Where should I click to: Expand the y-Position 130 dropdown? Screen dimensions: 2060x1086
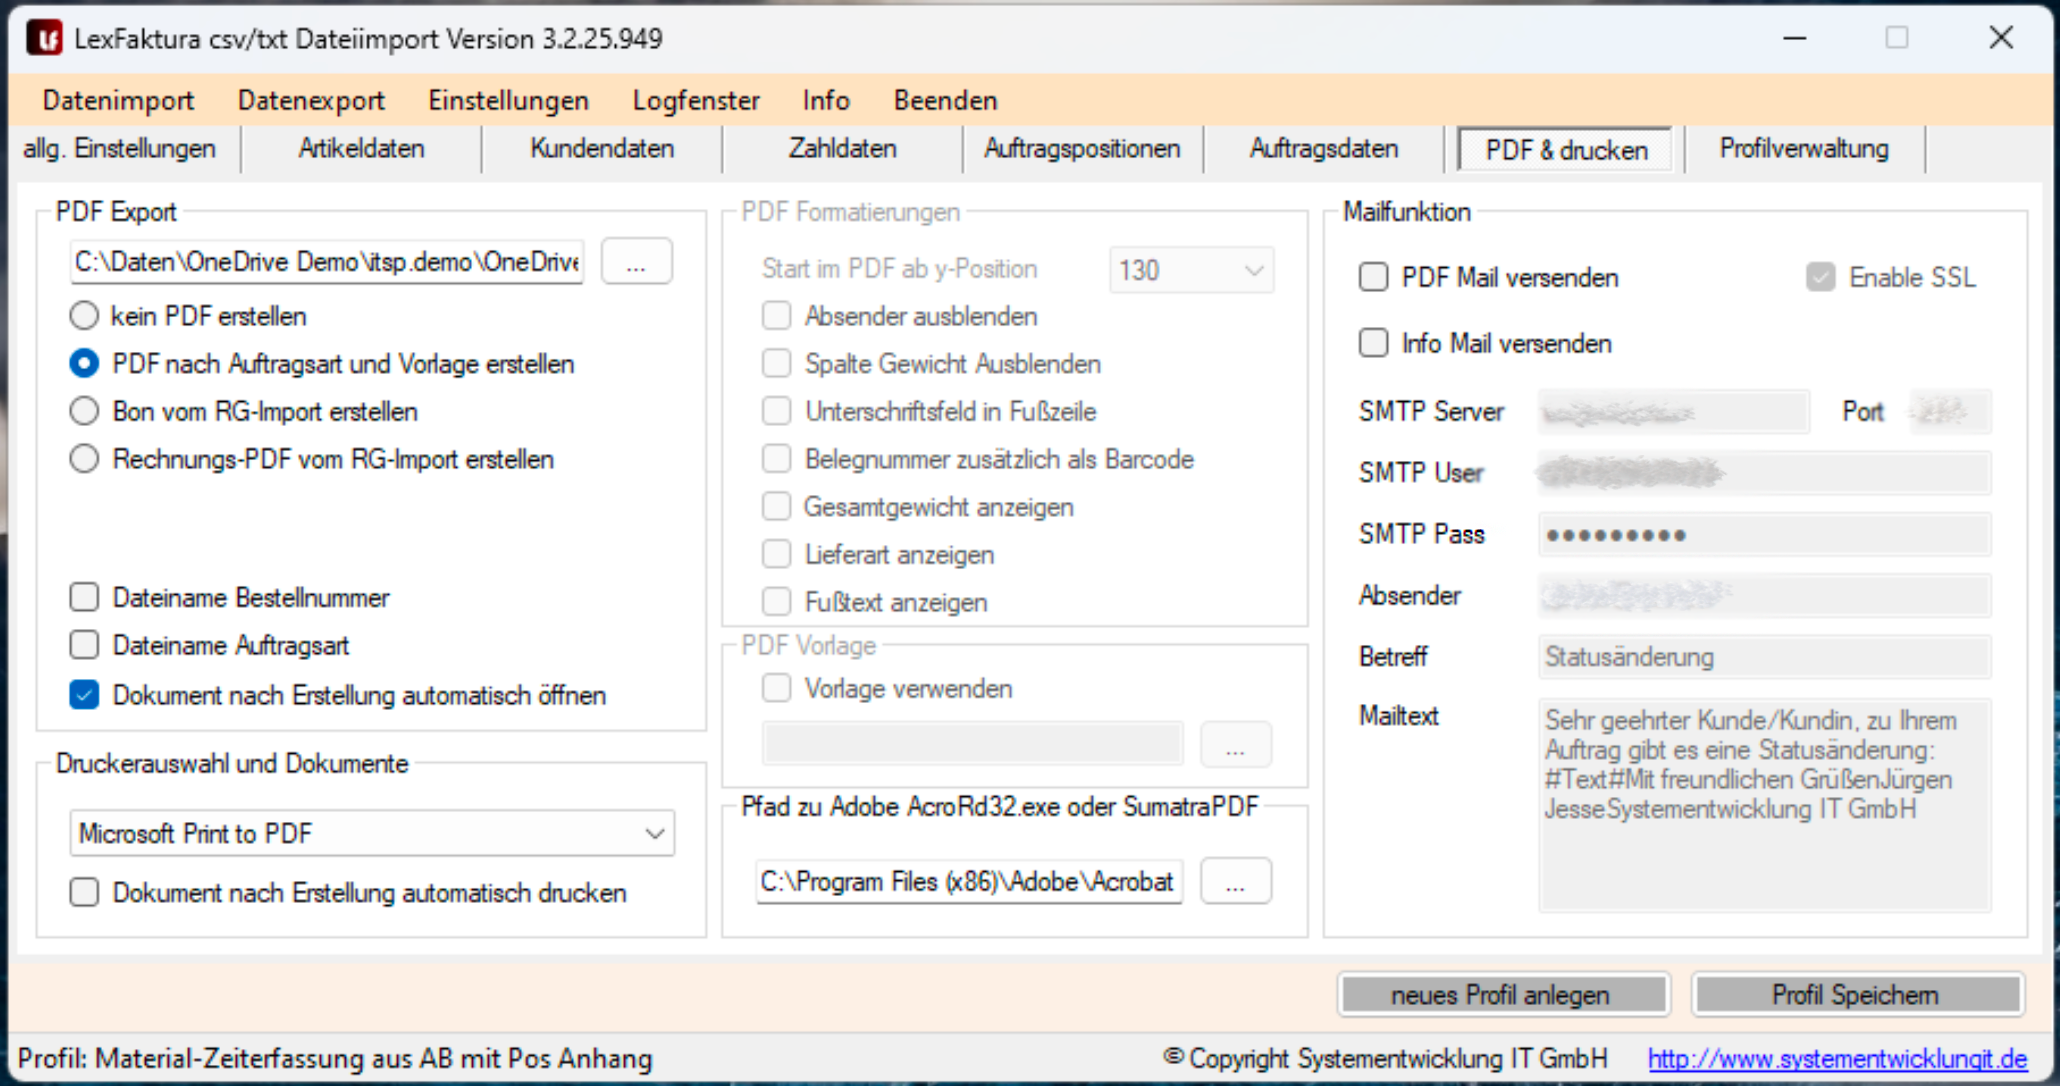[1253, 270]
